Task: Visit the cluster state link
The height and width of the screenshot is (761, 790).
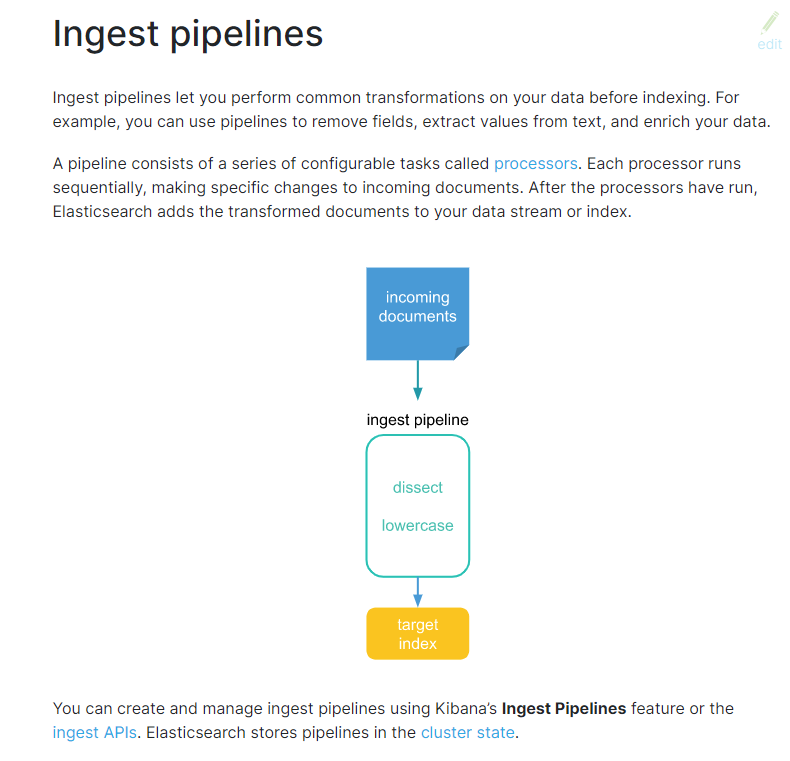Action: click(468, 732)
